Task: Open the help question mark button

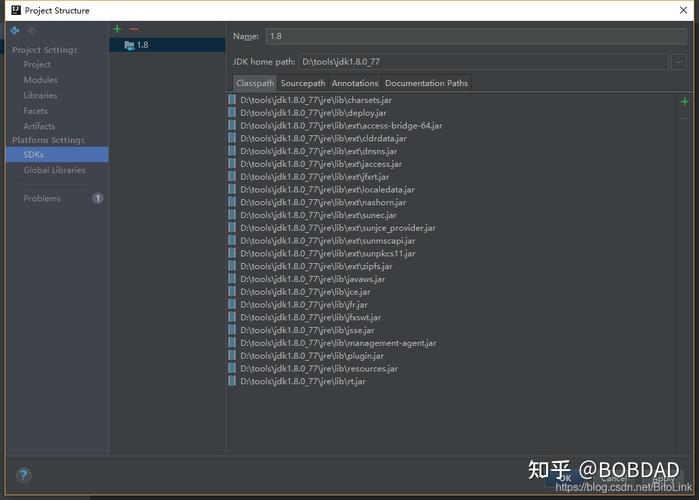Action: pos(24,475)
